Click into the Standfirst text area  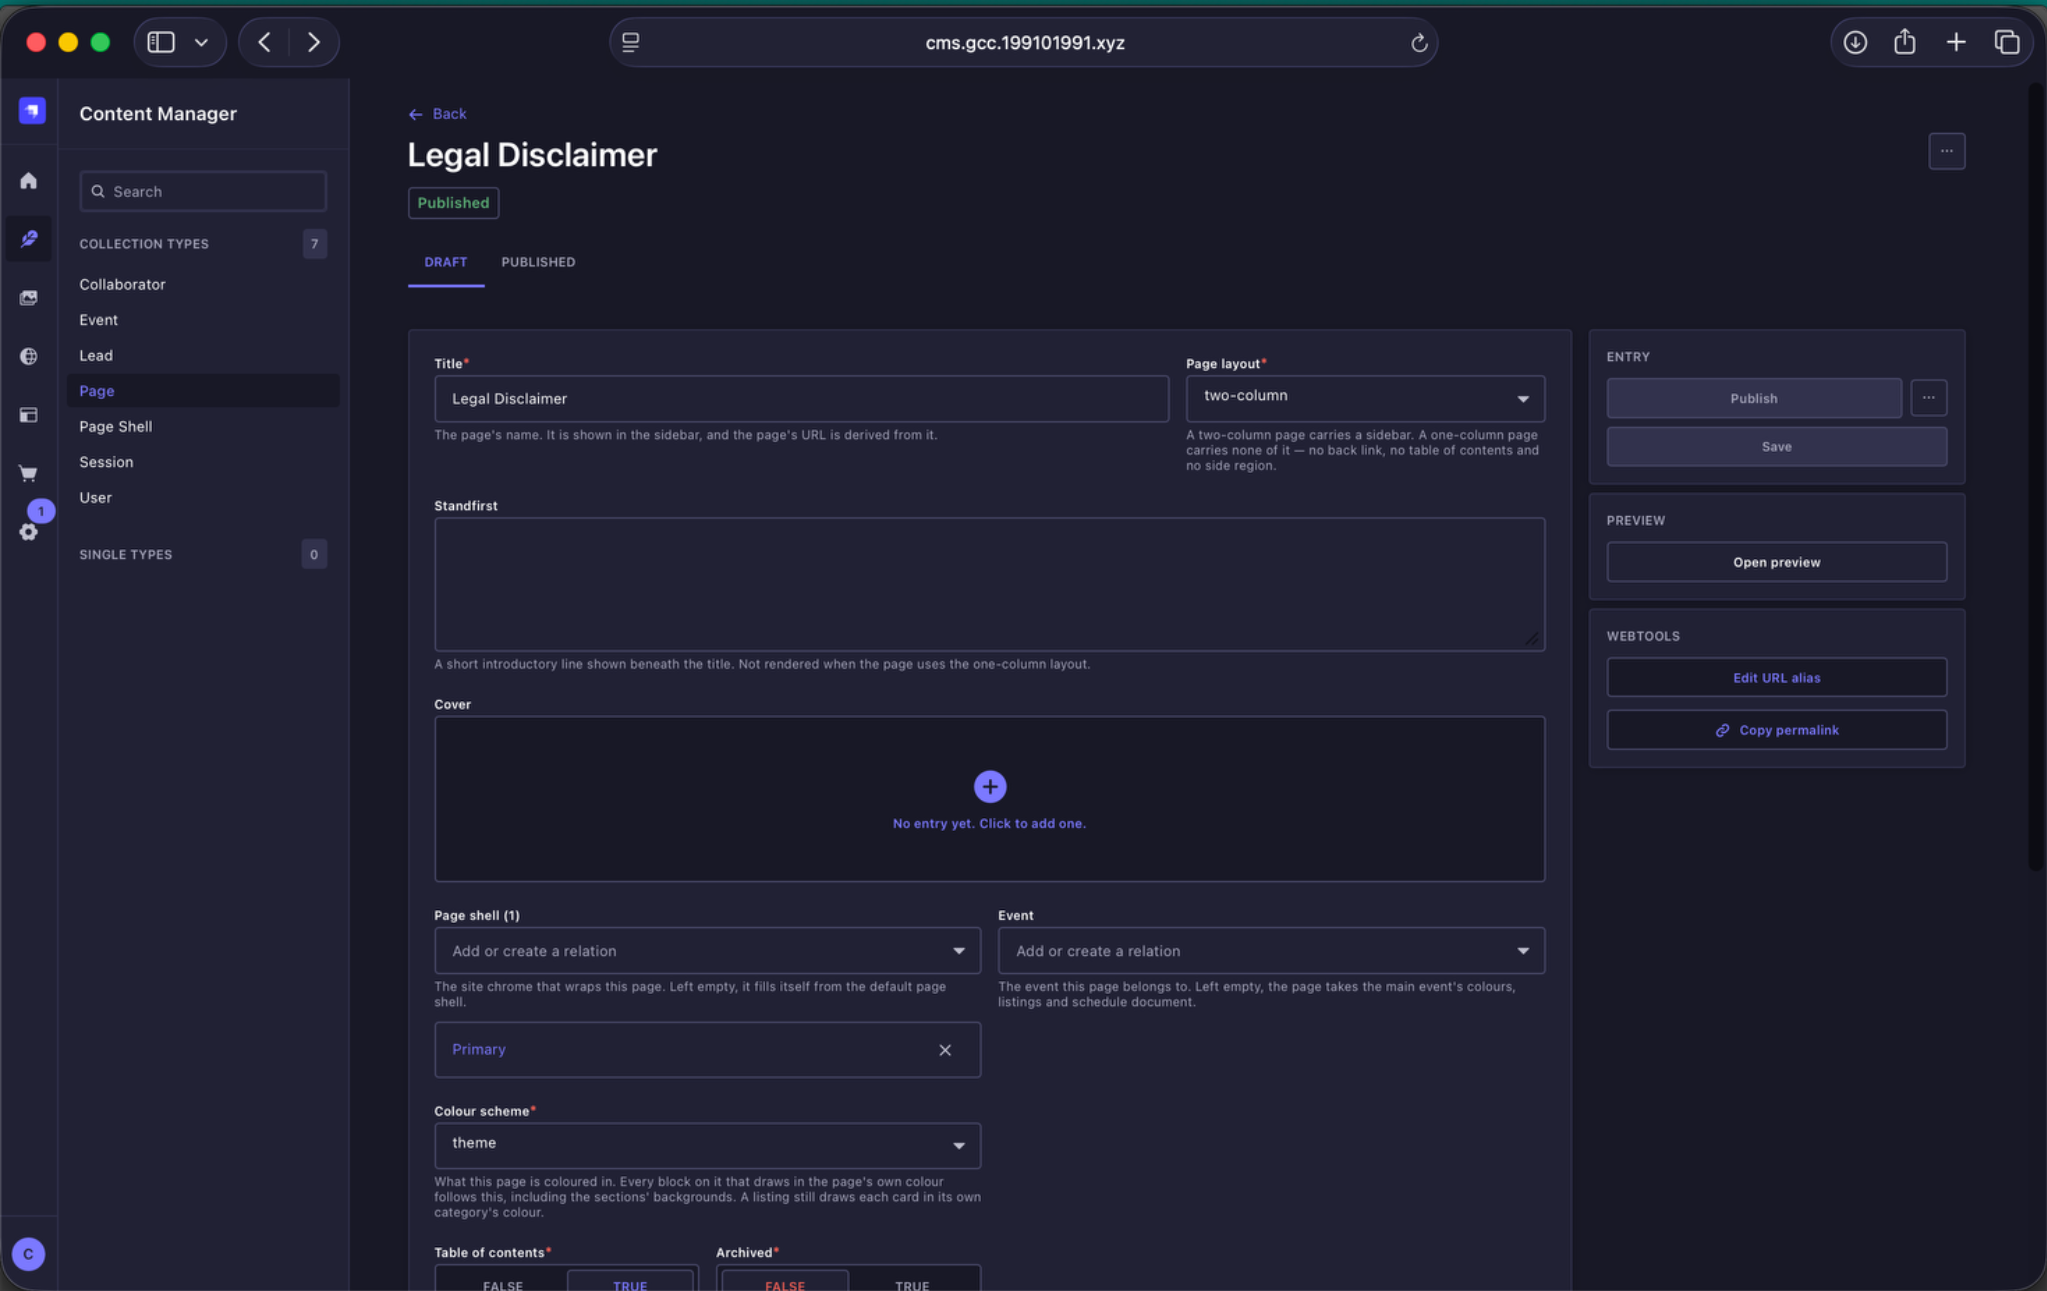989,584
